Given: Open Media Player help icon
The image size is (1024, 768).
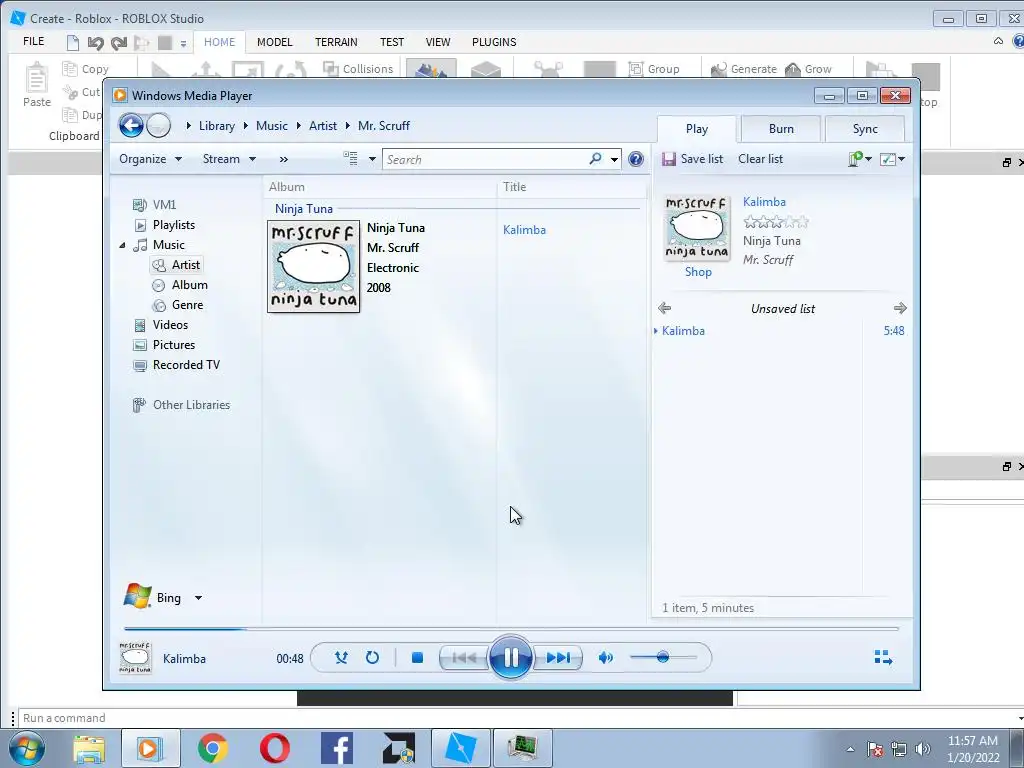Looking at the screenshot, I should coord(635,159).
